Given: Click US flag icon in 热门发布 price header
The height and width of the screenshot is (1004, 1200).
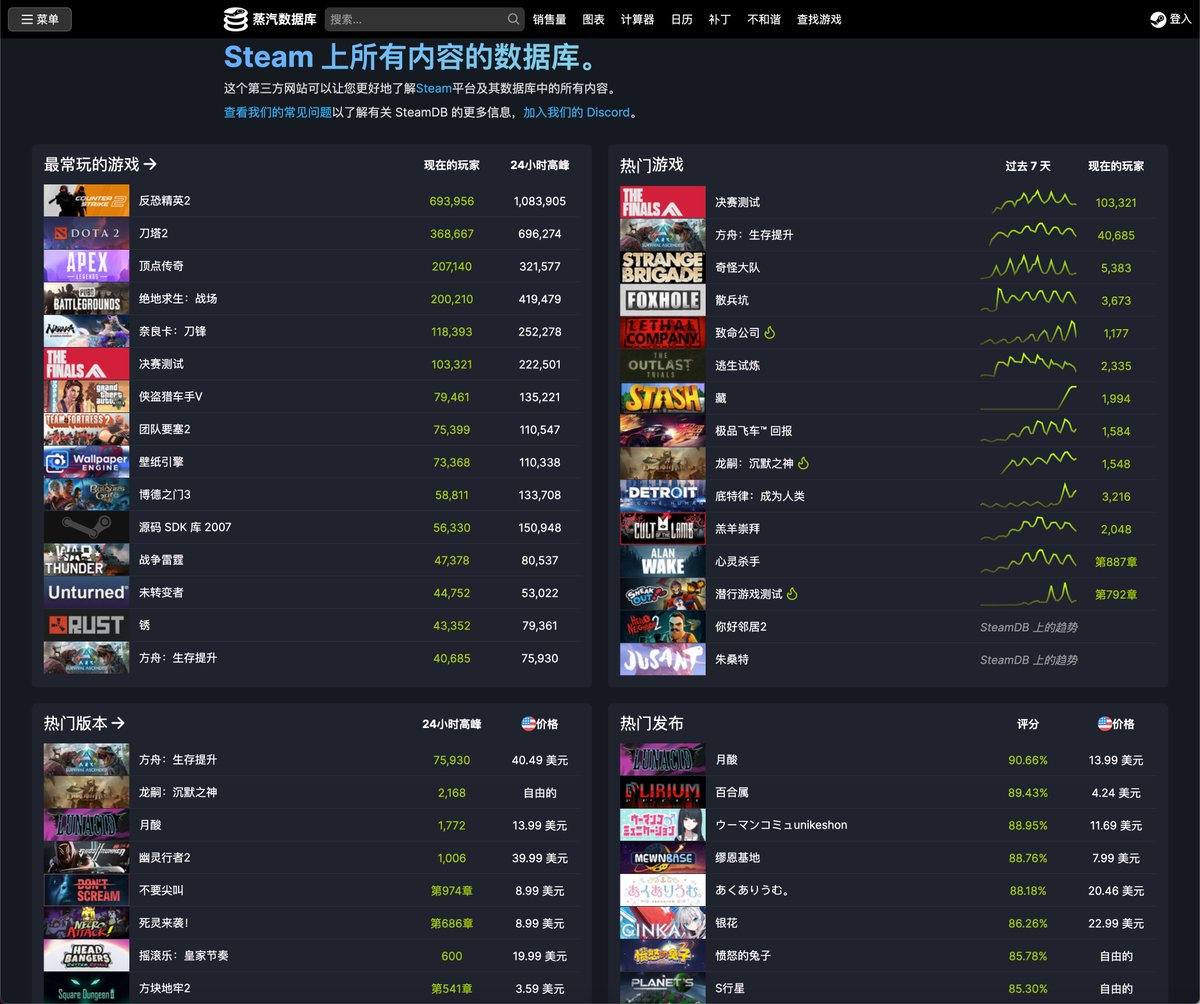Looking at the screenshot, I should coord(1104,723).
